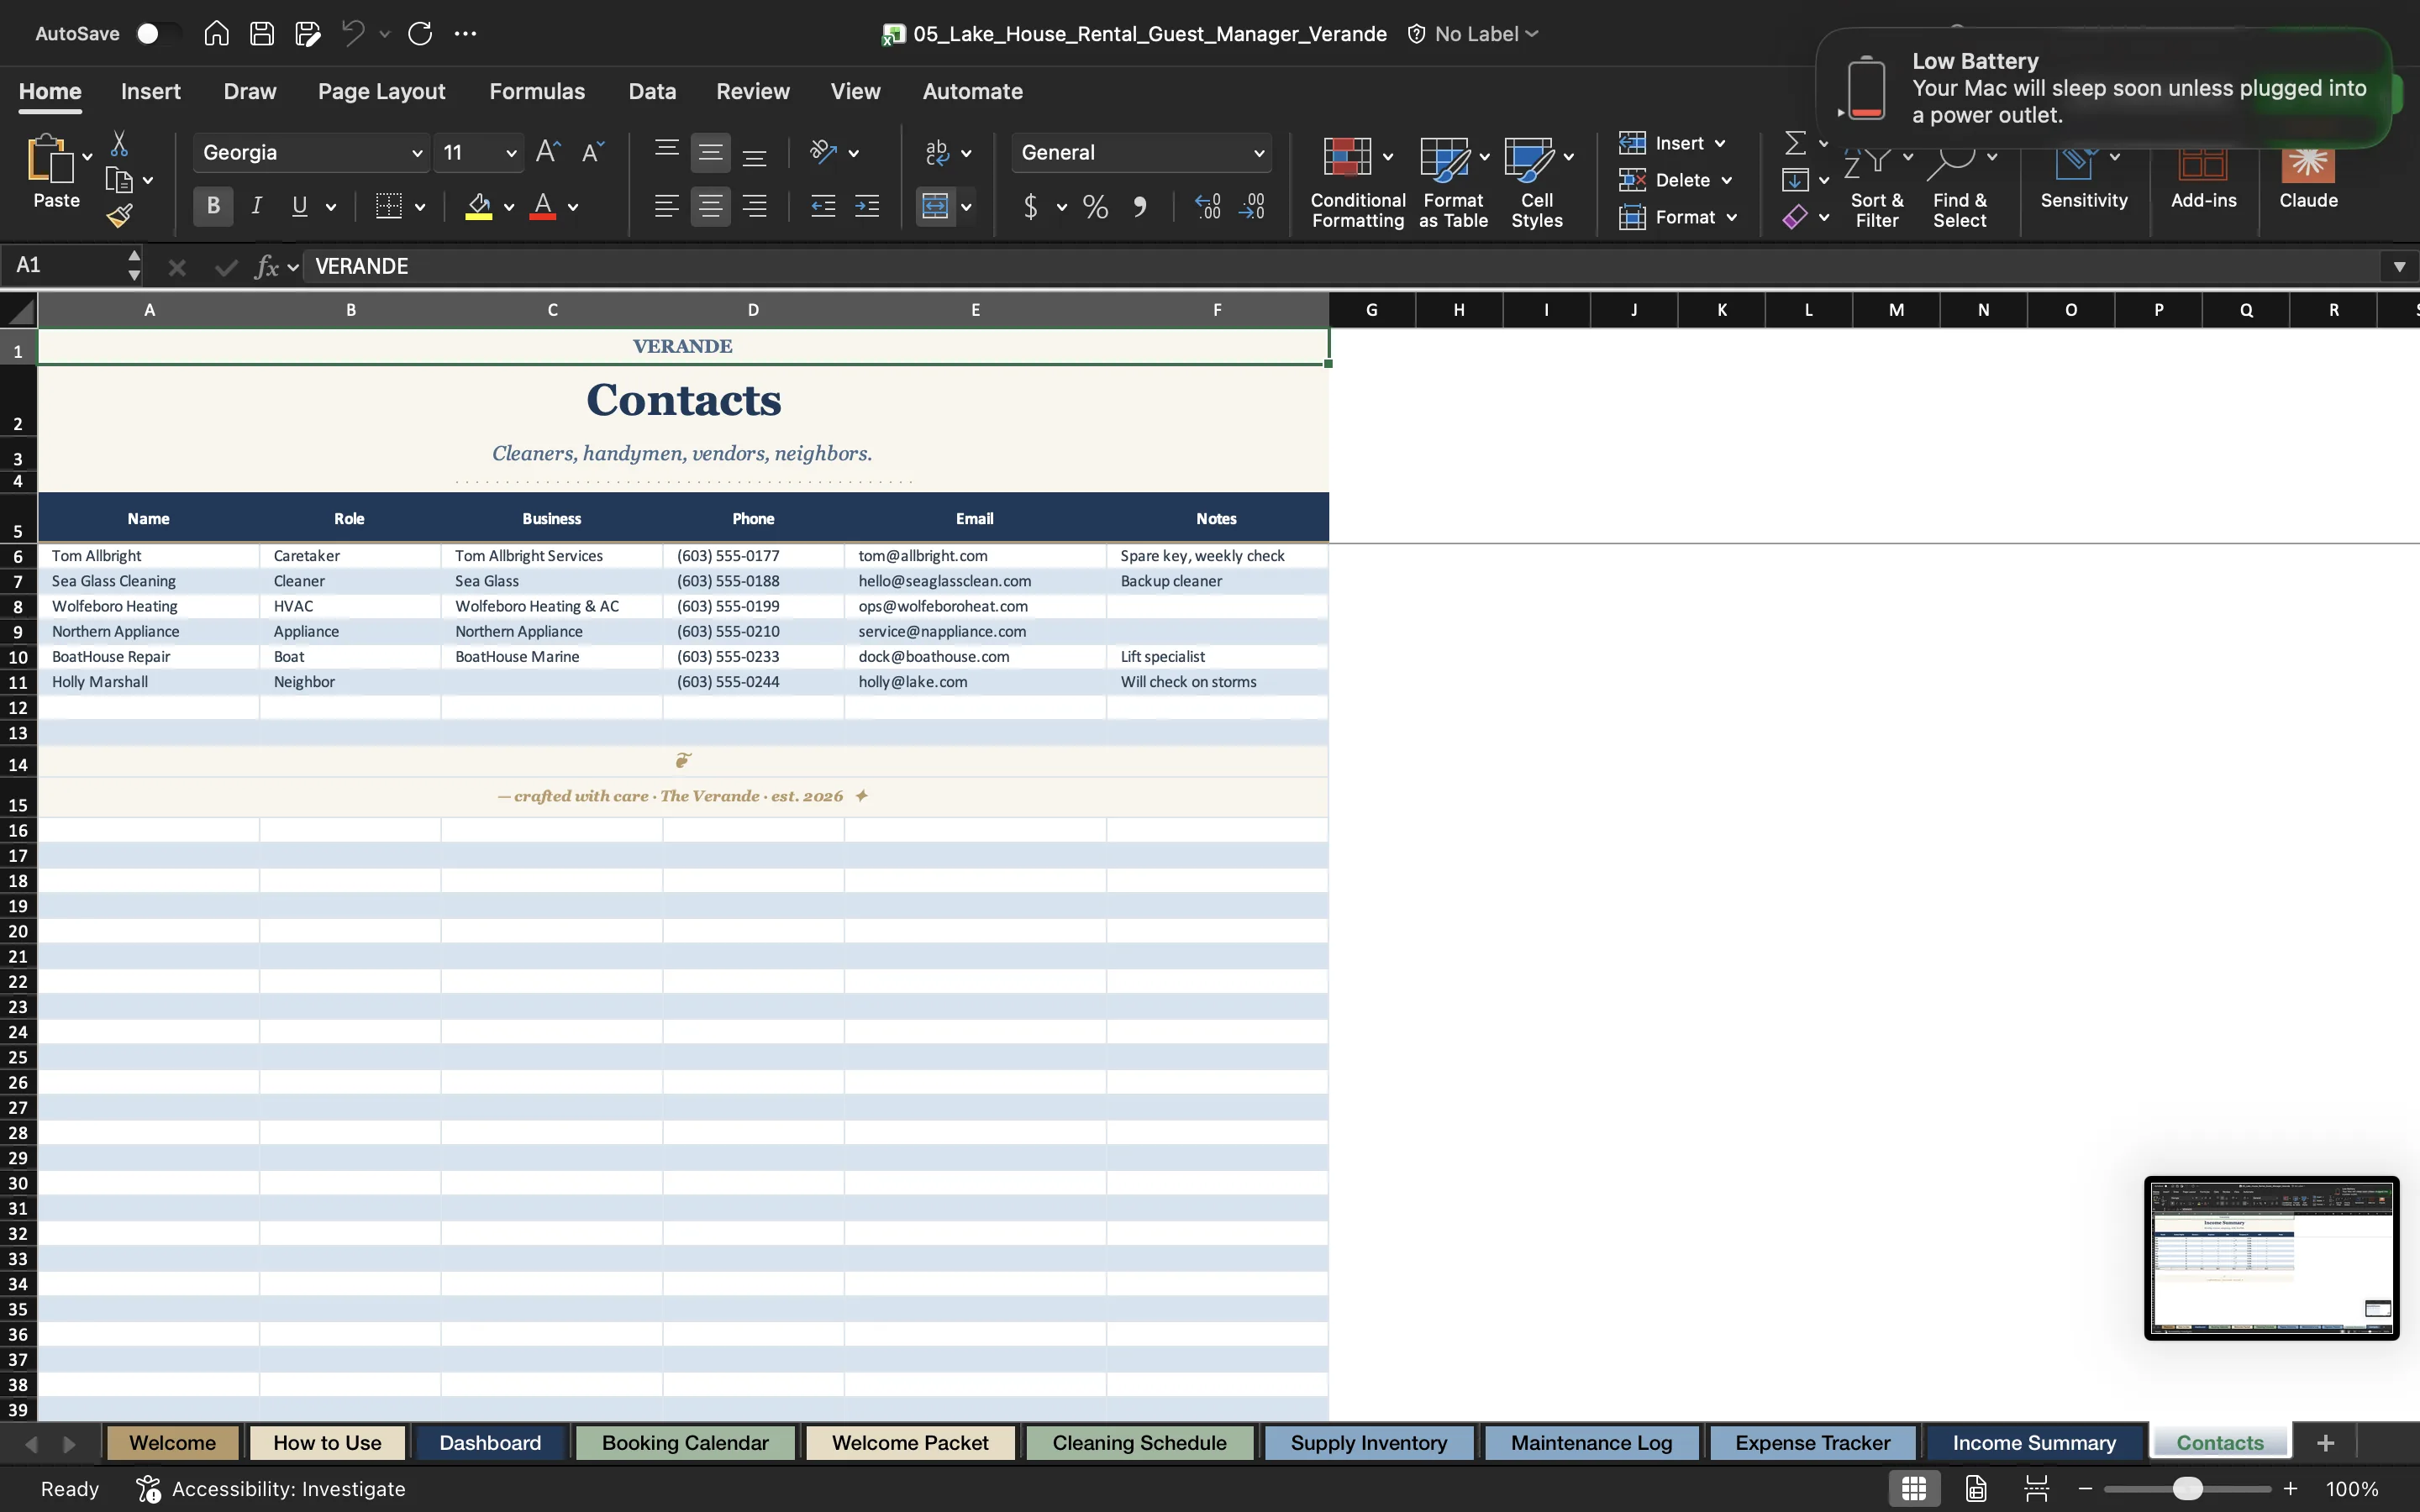Apply percent style format

click(1095, 207)
